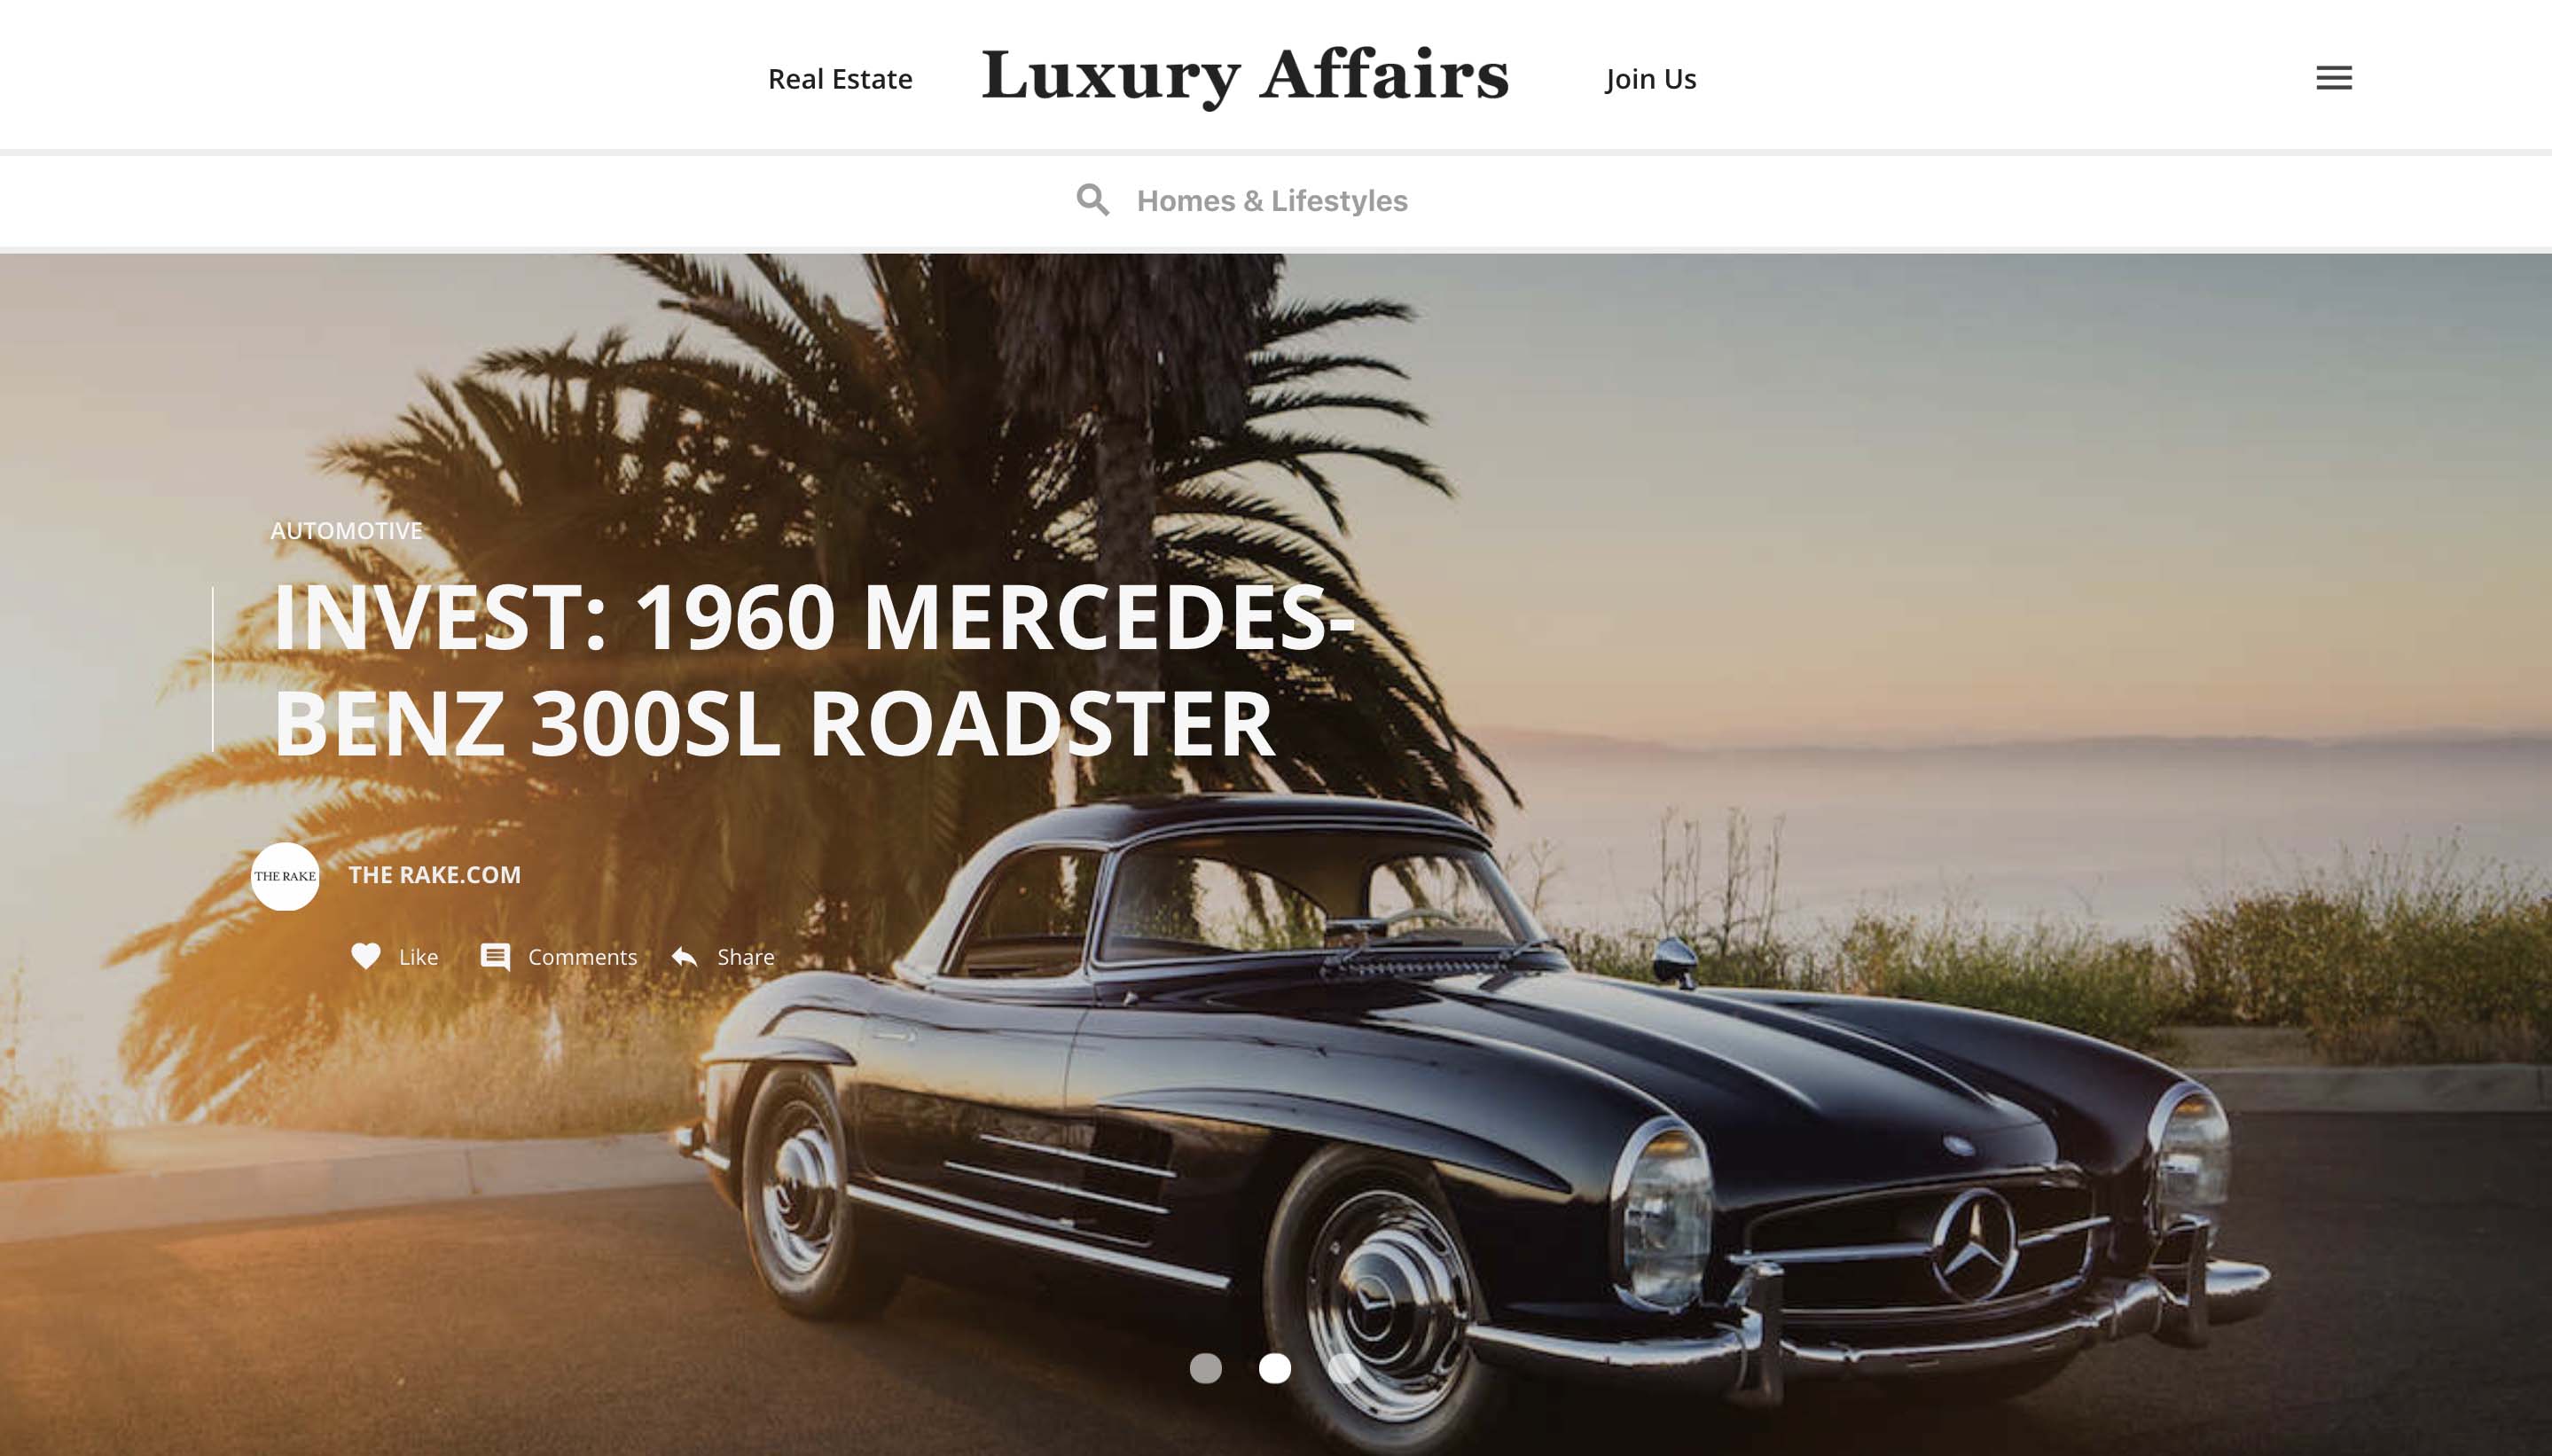Open the Automotive category link
Screen dimensions: 2552x1456
[346, 531]
